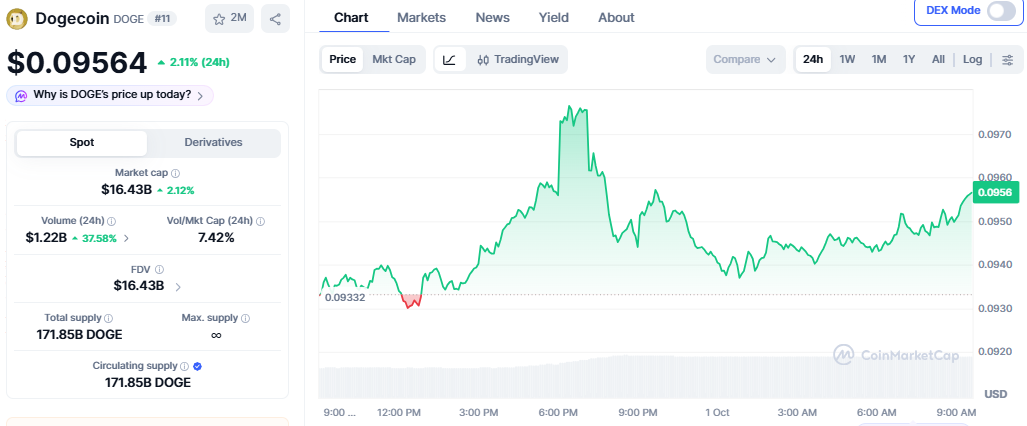Viewport: 1027px width, 426px height.
Task: Click the chart's highest price peak
Action: [x=570, y=106]
